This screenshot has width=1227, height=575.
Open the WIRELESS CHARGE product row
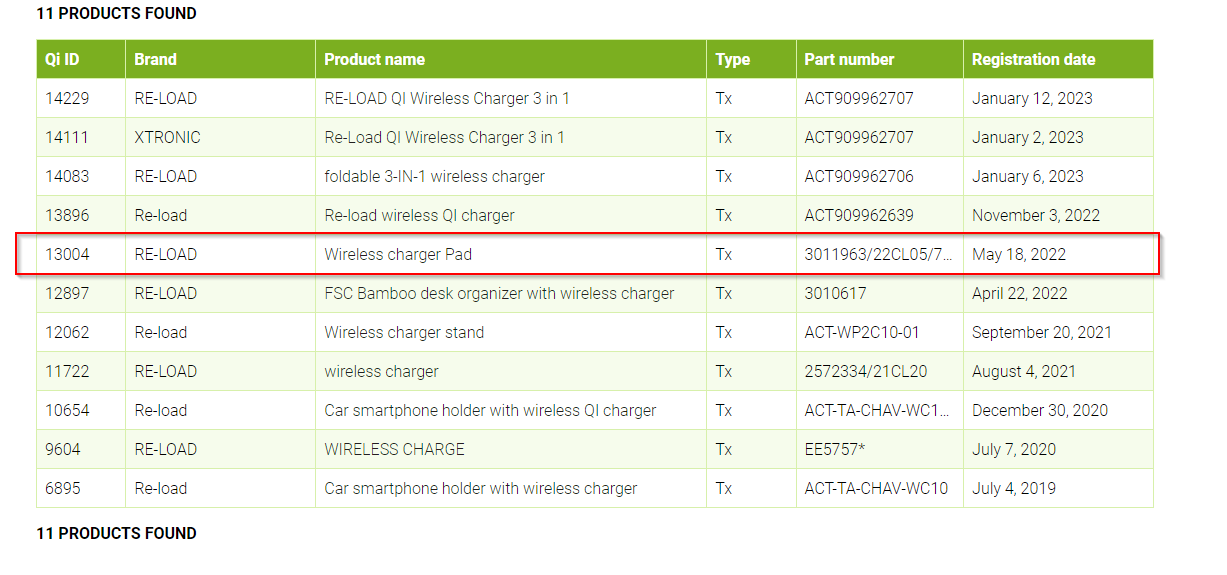(x=394, y=450)
